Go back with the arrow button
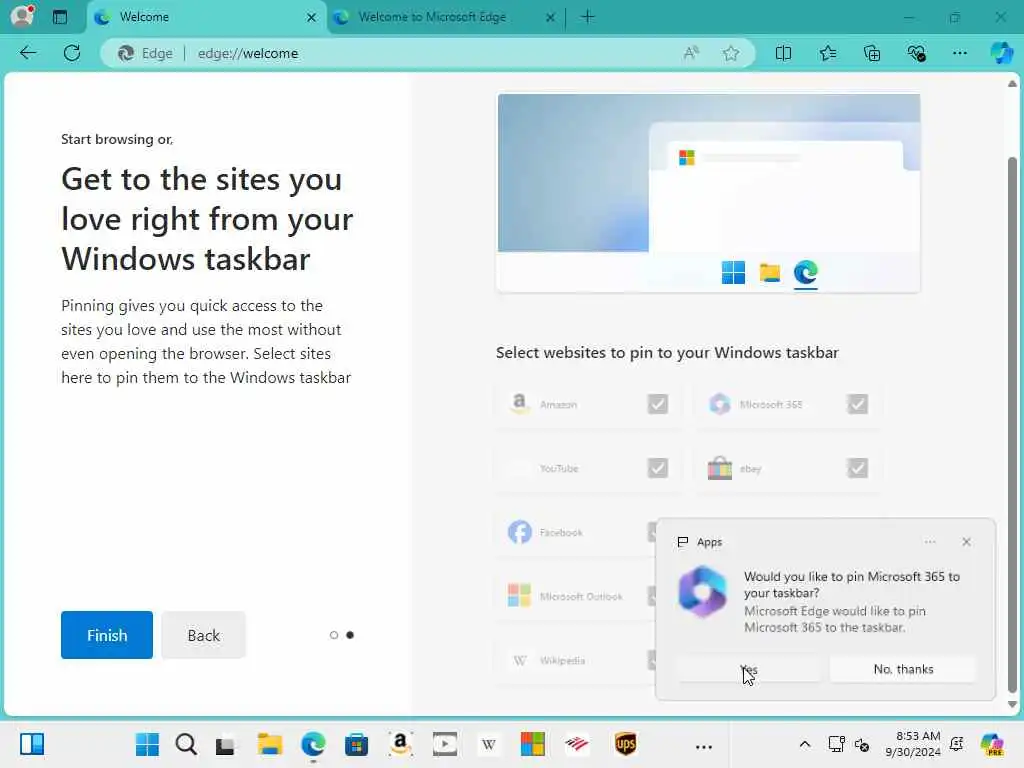 [28, 53]
